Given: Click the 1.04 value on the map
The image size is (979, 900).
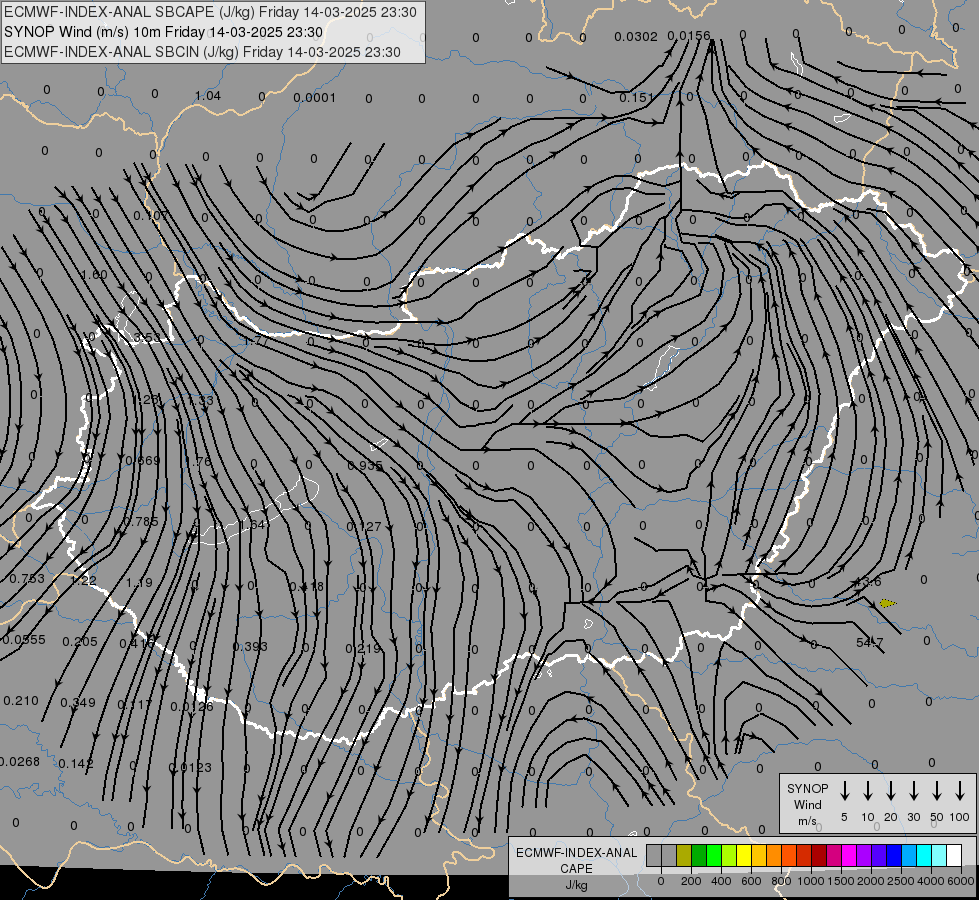Looking at the screenshot, I should [208, 96].
